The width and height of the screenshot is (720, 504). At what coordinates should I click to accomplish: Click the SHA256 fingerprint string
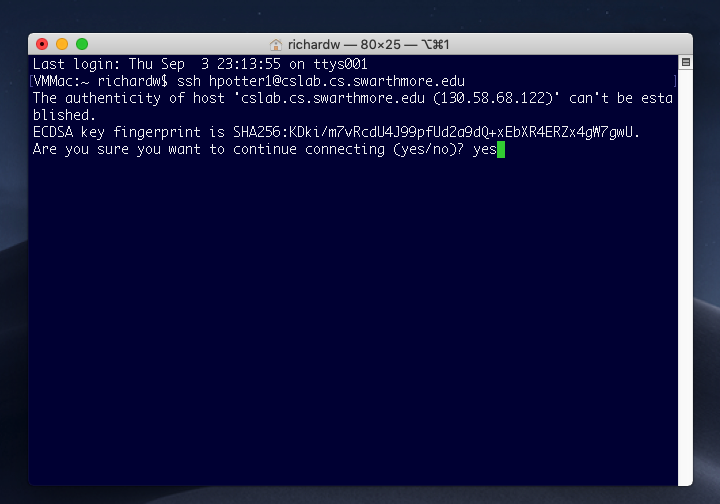tap(436, 132)
